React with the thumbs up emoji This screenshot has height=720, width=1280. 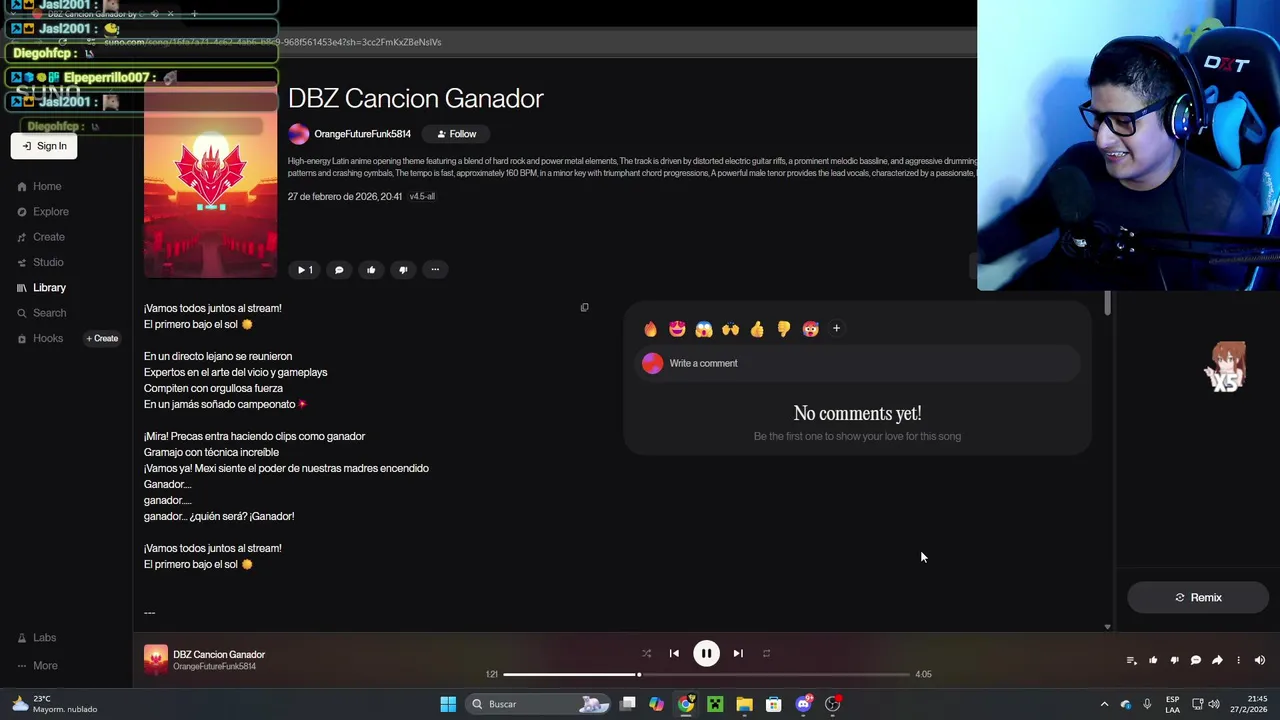[757, 329]
